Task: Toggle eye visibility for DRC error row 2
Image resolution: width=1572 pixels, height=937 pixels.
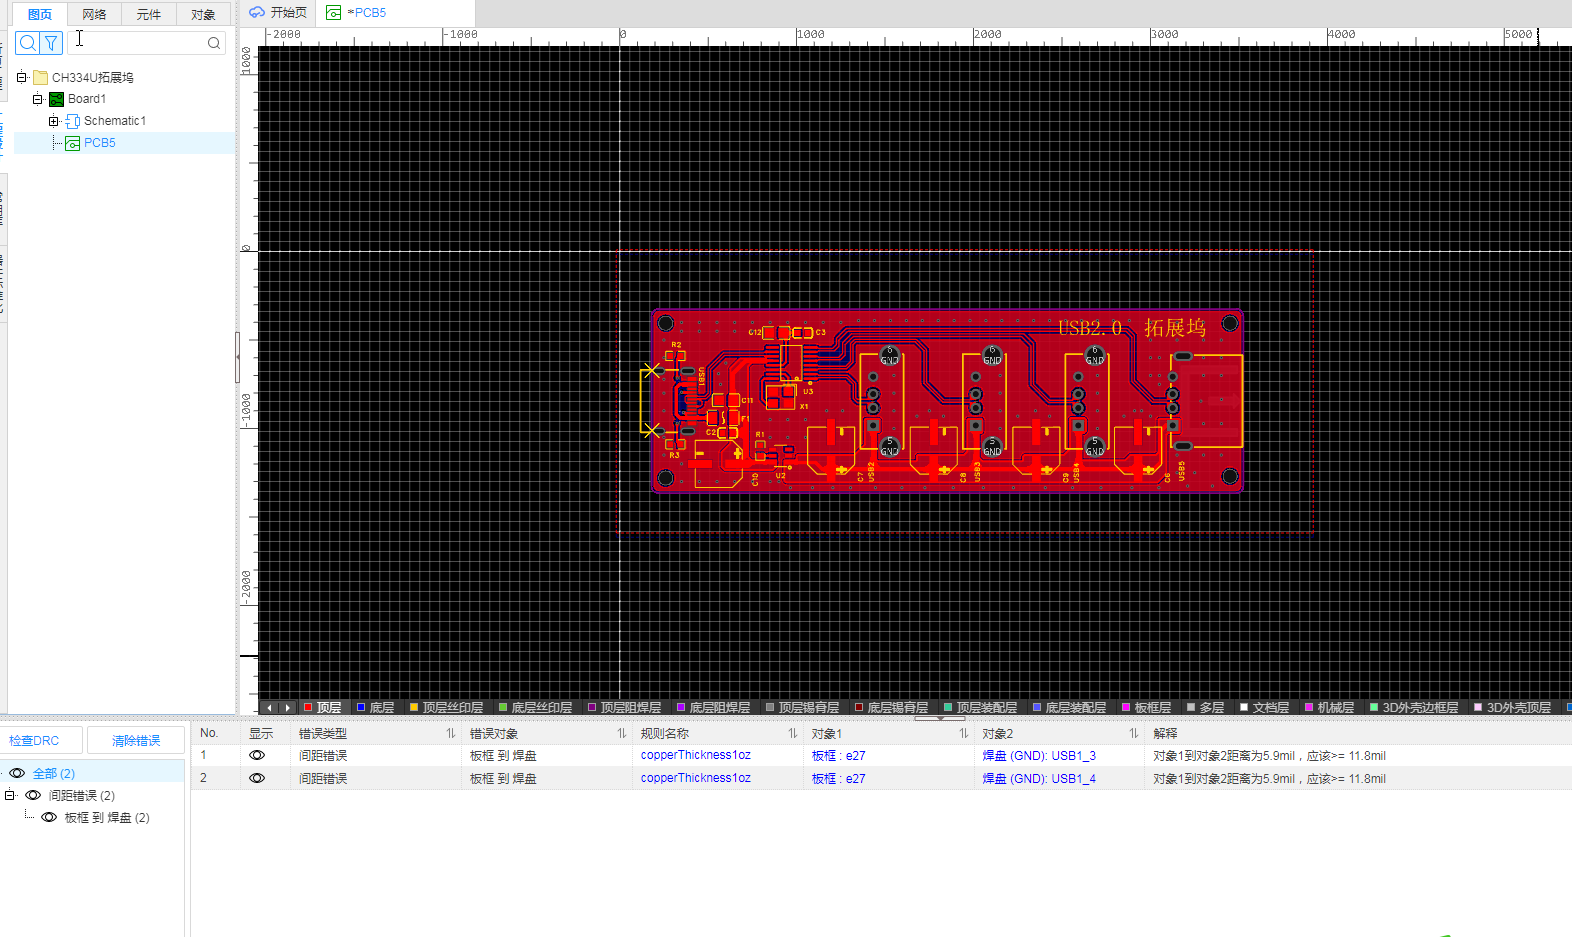Action: point(257,778)
